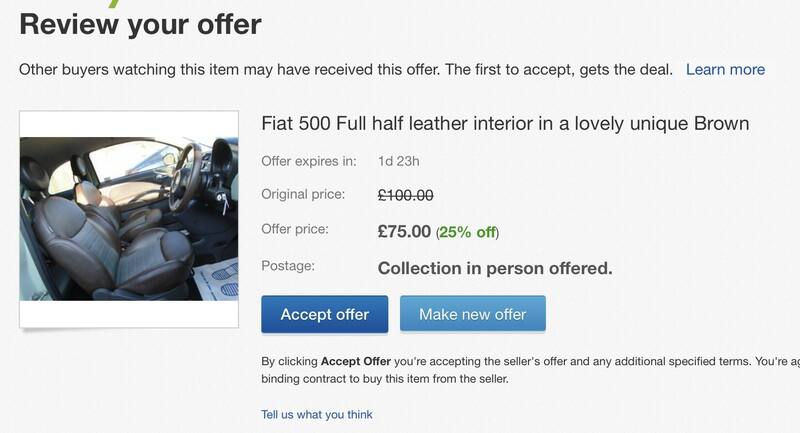Click the blue Accept offer button

[324, 314]
